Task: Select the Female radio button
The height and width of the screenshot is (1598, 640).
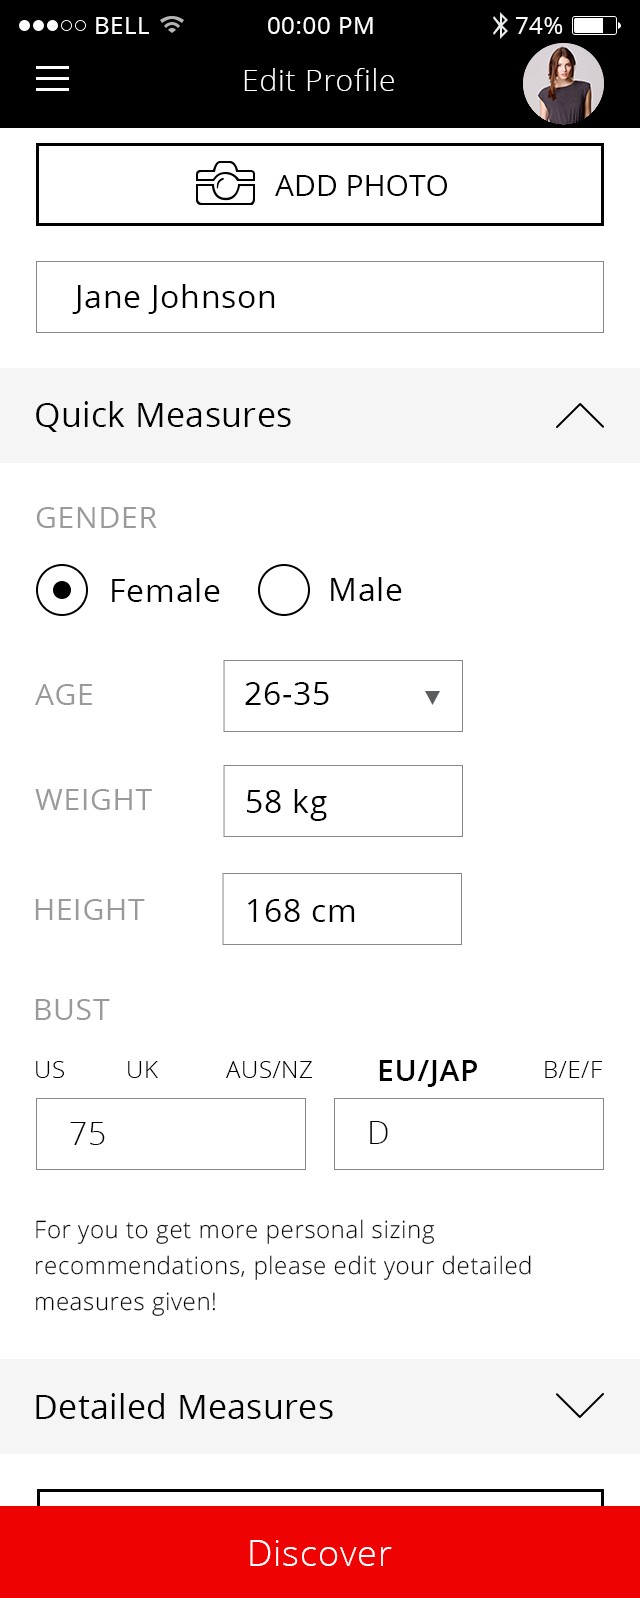Action: click(x=62, y=590)
